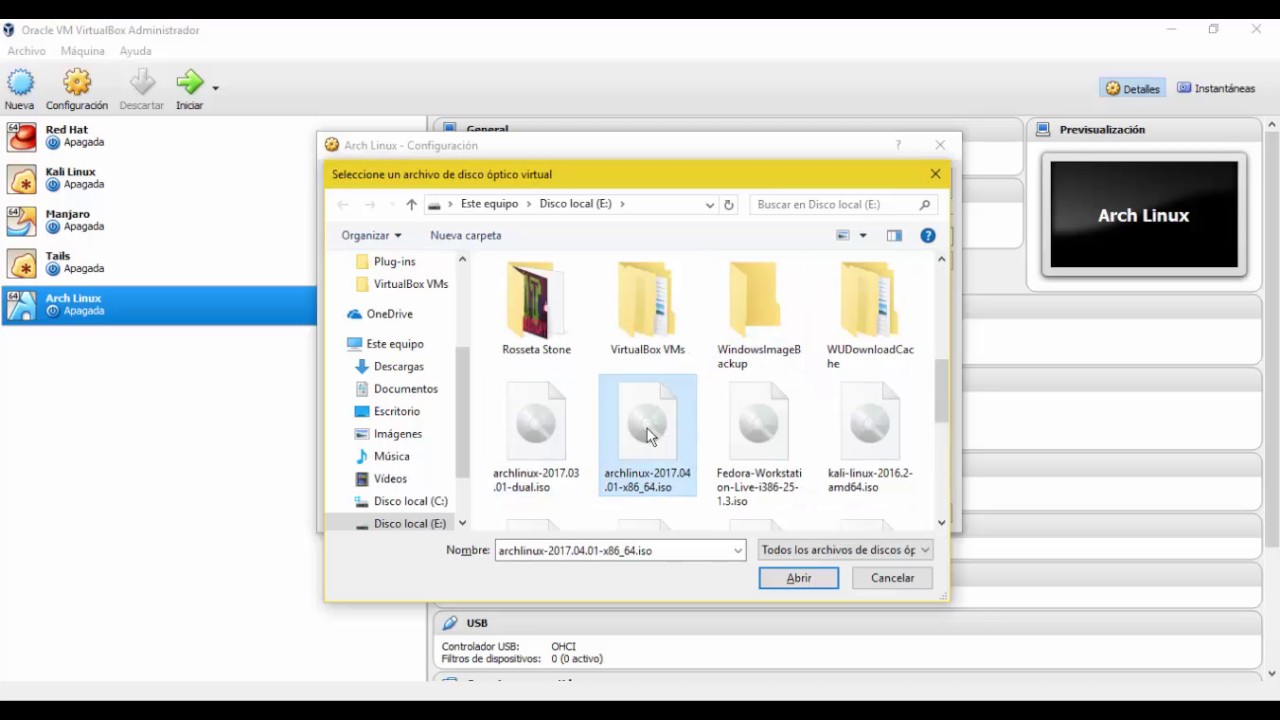Select archlinux-2017.04.01-x86_64.iso file
Image resolution: width=1280 pixels, height=720 pixels.
[647, 435]
